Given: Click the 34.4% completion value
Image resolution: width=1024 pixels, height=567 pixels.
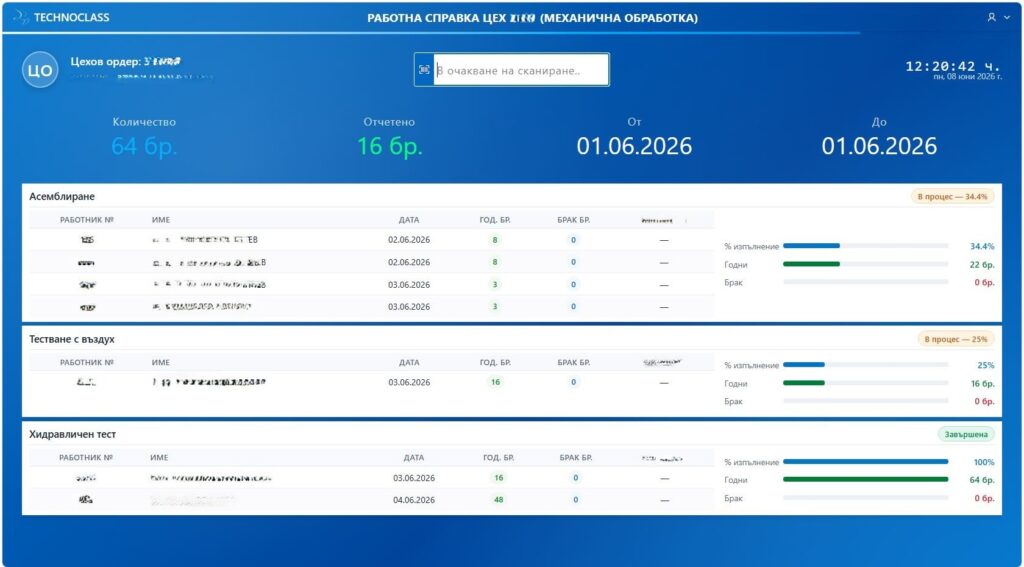Looking at the screenshot, I should (x=982, y=246).
